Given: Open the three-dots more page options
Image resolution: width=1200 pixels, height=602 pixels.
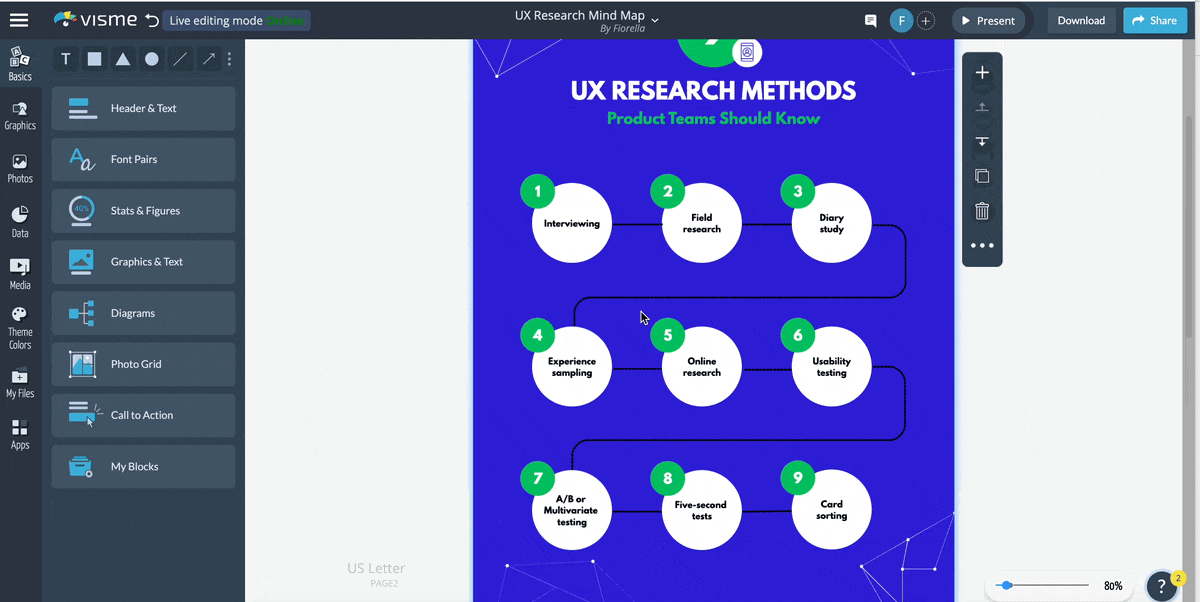Looking at the screenshot, I should click(x=982, y=246).
